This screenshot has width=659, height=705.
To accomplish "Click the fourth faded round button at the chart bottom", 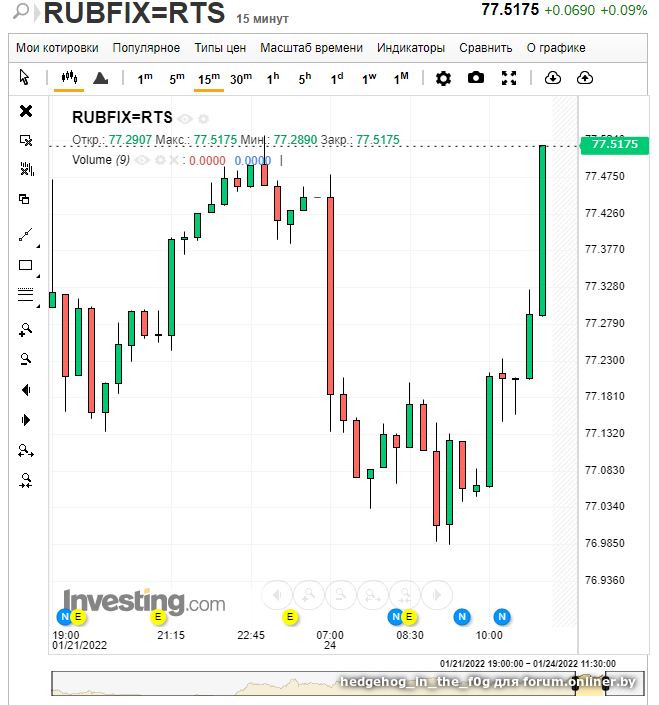I will [x=372, y=595].
